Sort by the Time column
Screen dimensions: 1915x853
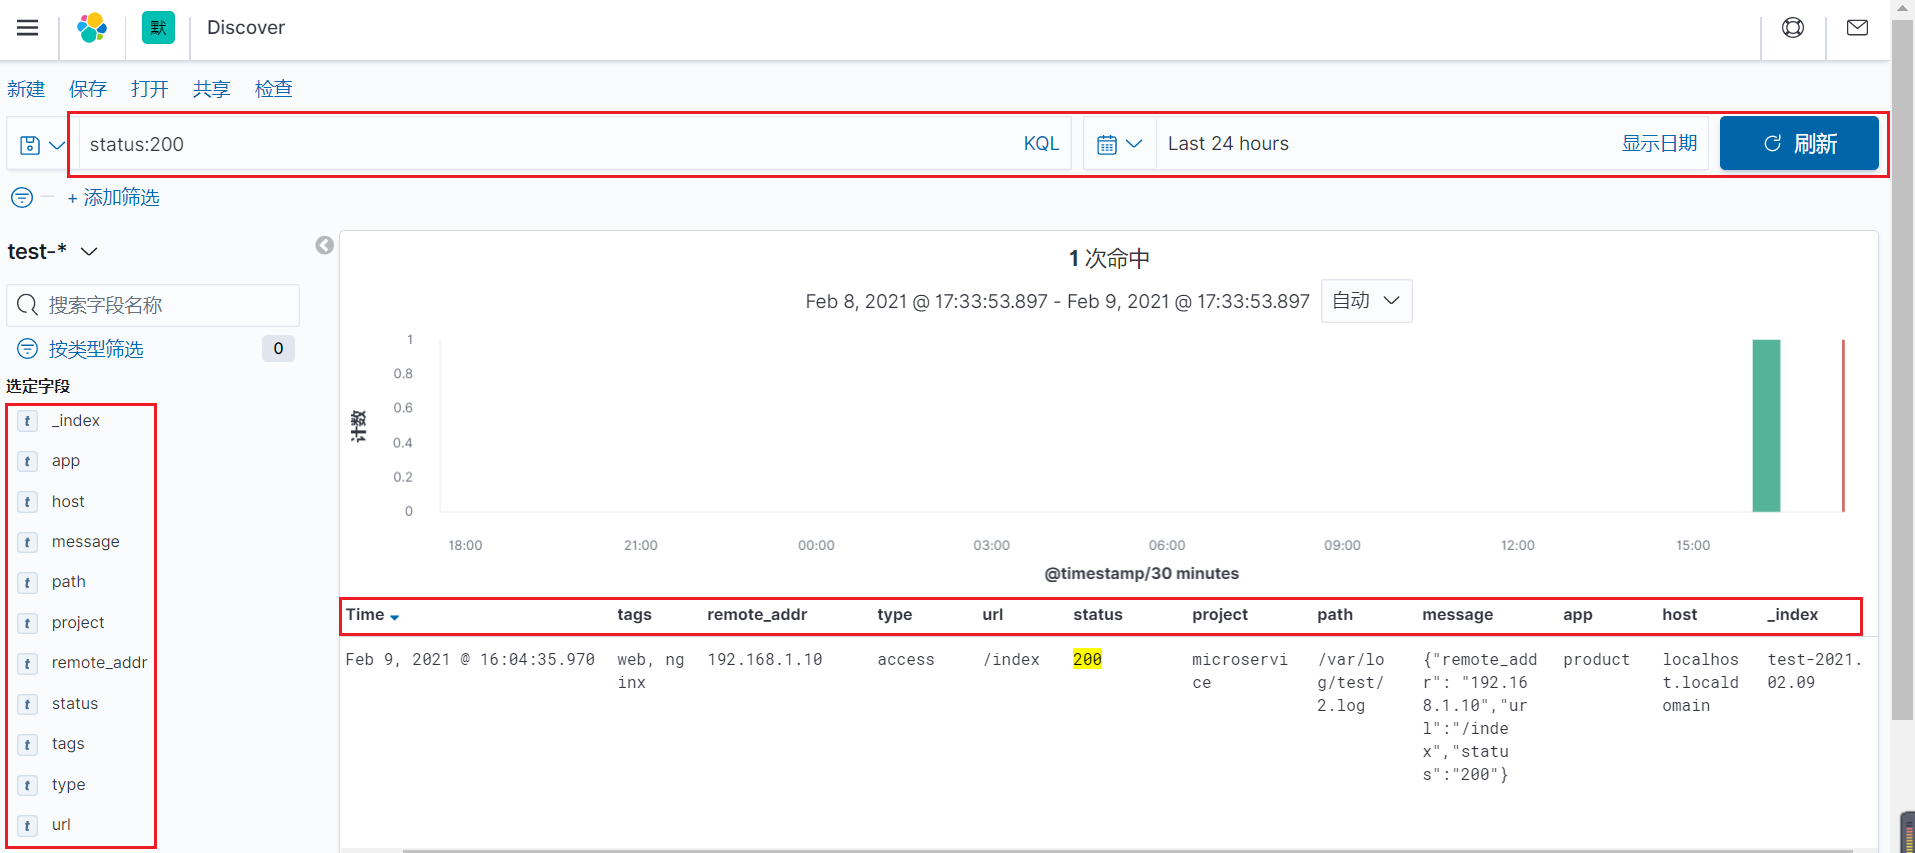click(373, 615)
